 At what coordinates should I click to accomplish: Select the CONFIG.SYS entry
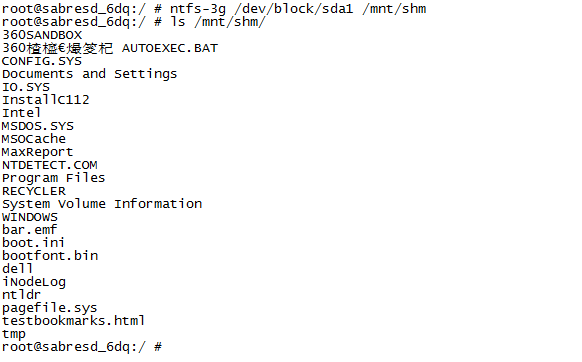42,61
